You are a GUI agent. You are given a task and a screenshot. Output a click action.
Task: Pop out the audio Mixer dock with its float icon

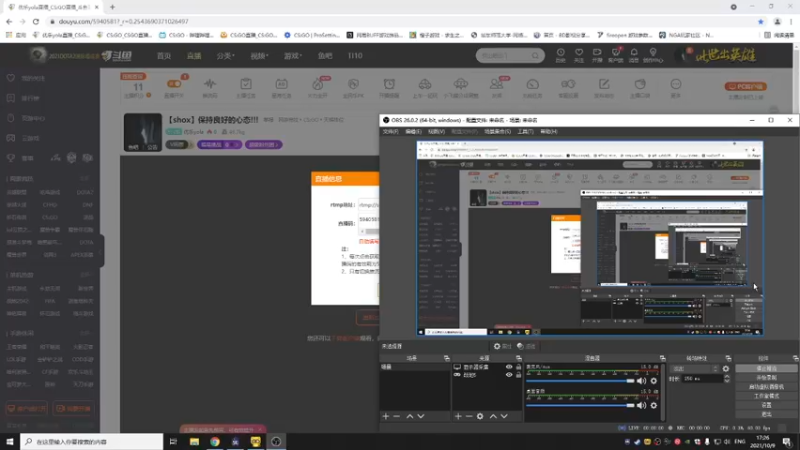pyautogui.click(x=662, y=358)
